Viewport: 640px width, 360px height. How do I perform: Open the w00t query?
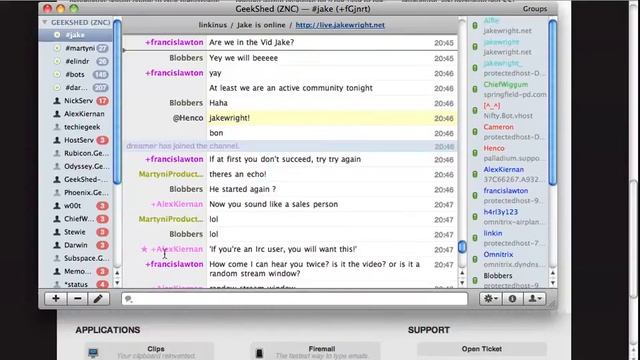point(72,206)
